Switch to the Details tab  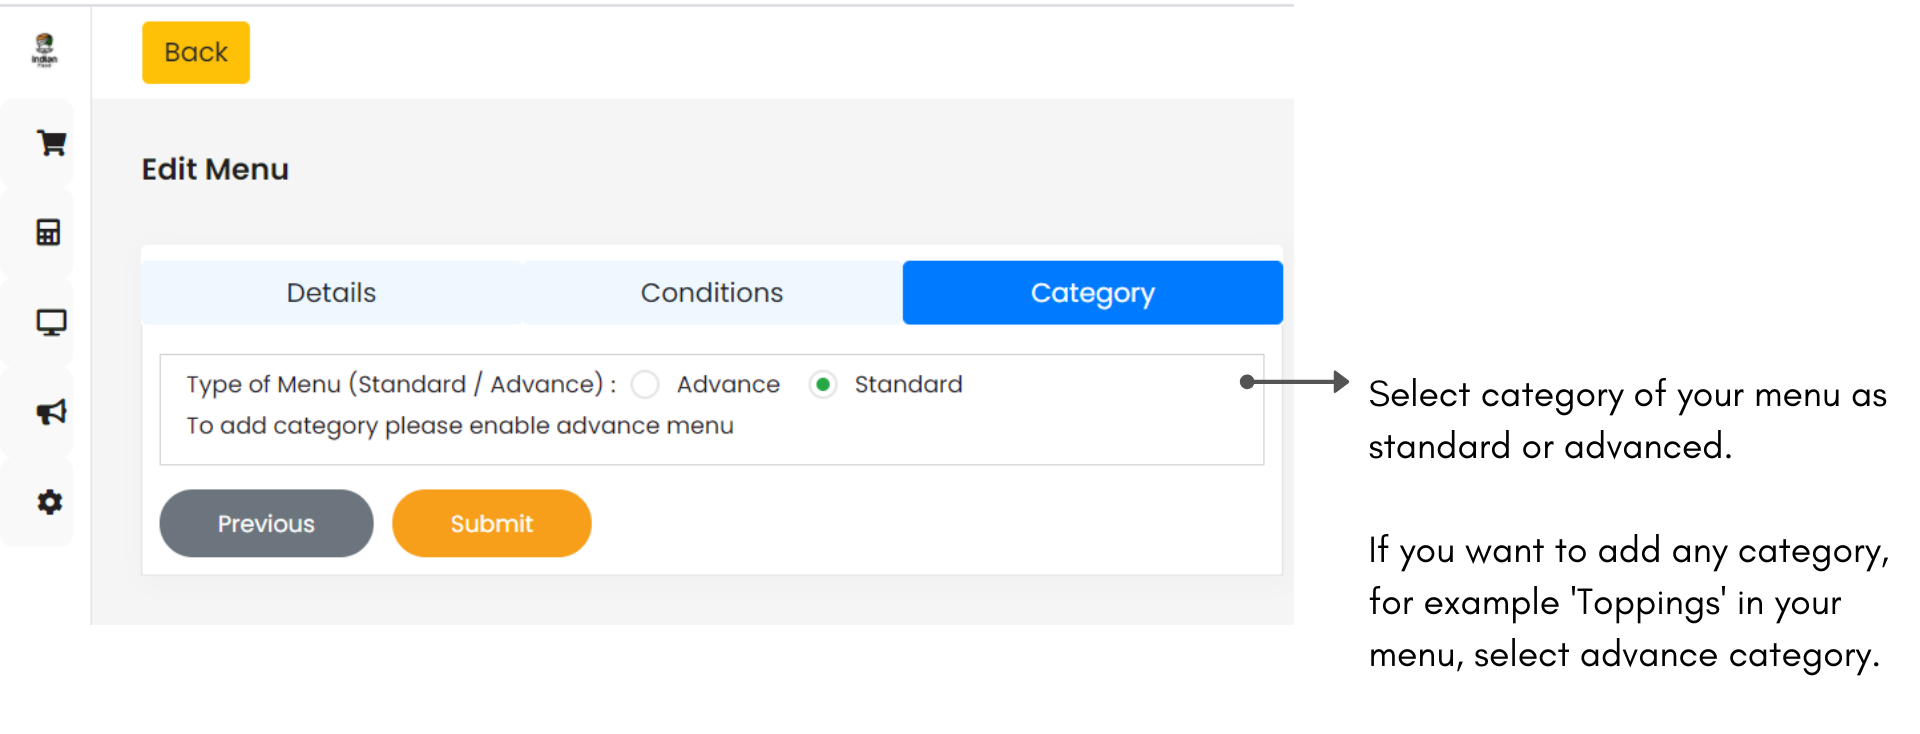pos(331,293)
